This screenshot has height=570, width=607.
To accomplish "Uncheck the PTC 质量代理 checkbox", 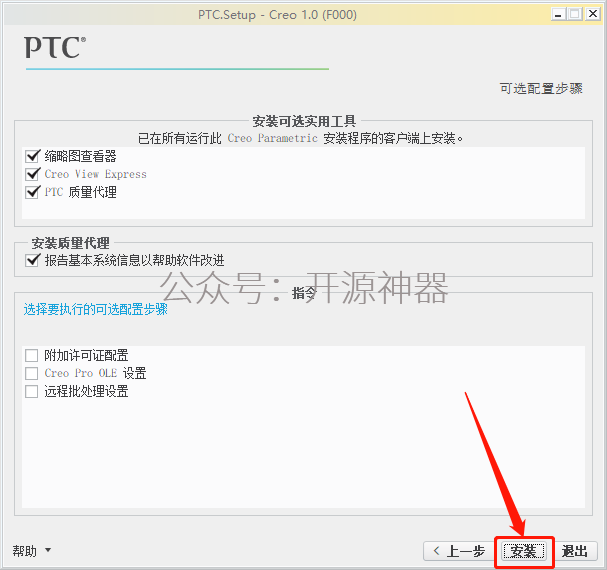I will point(32,192).
